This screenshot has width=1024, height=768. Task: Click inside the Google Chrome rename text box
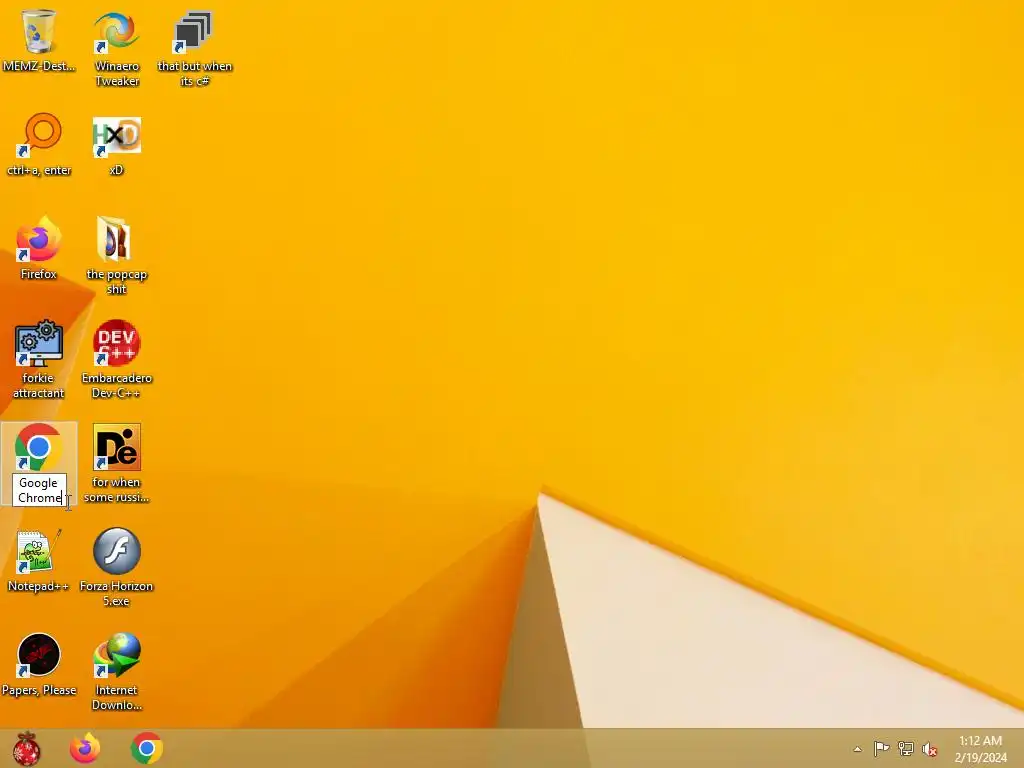point(39,490)
